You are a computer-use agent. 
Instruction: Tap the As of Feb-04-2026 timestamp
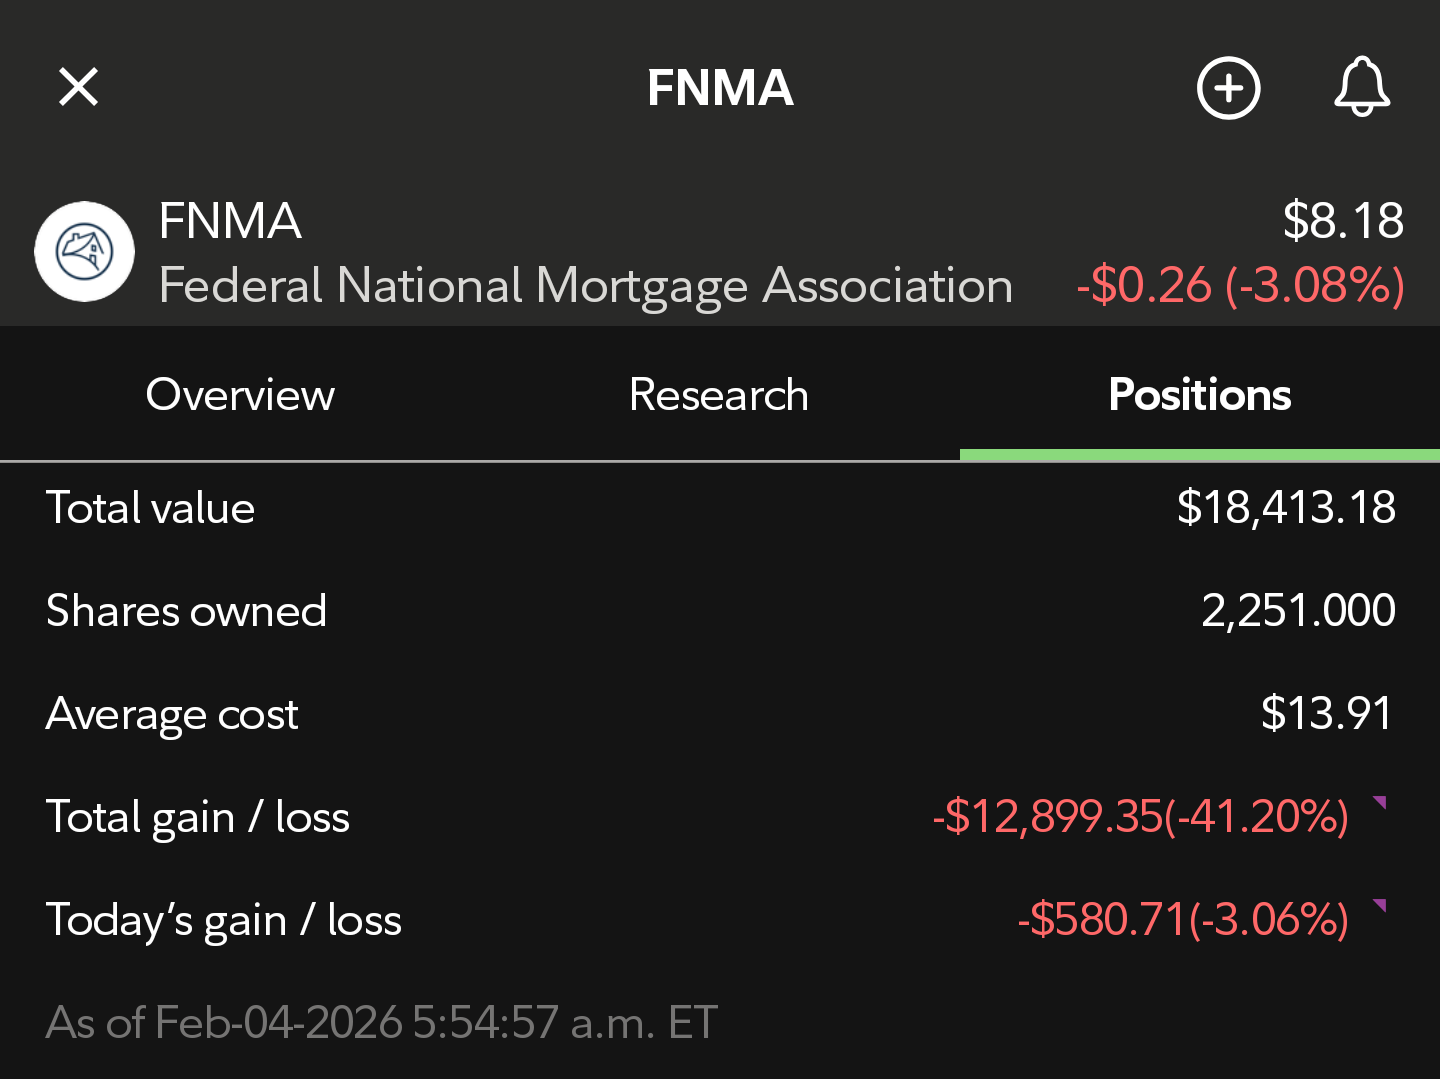pos(382,1022)
